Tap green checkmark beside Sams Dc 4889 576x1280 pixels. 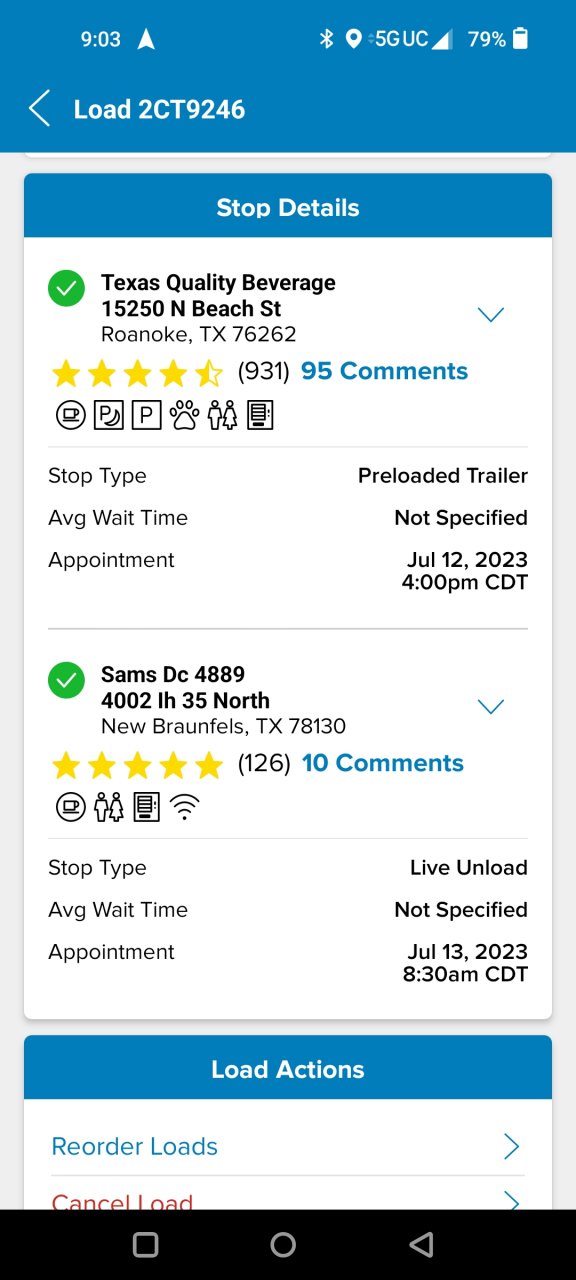coord(66,681)
